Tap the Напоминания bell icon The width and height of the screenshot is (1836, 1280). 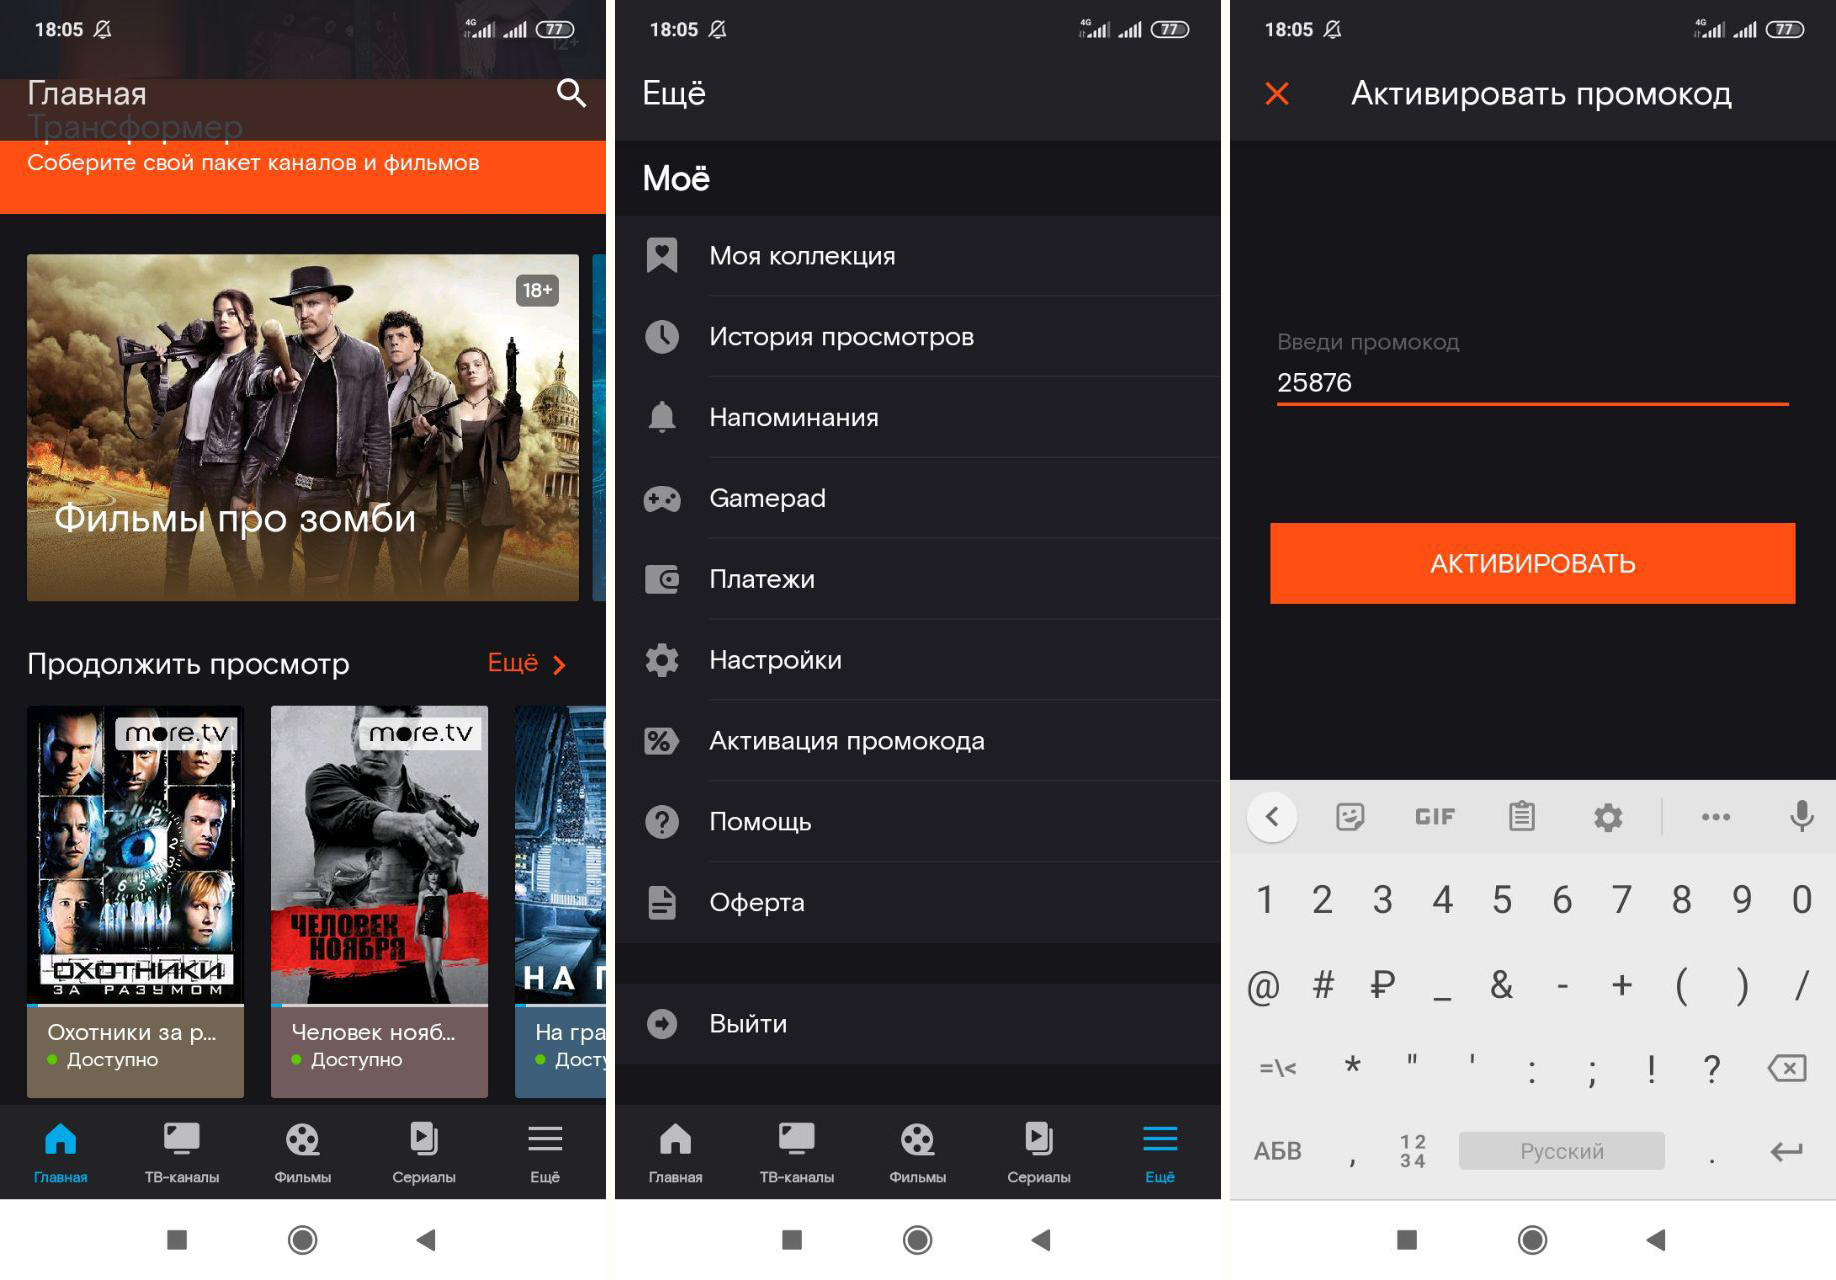tap(661, 417)
